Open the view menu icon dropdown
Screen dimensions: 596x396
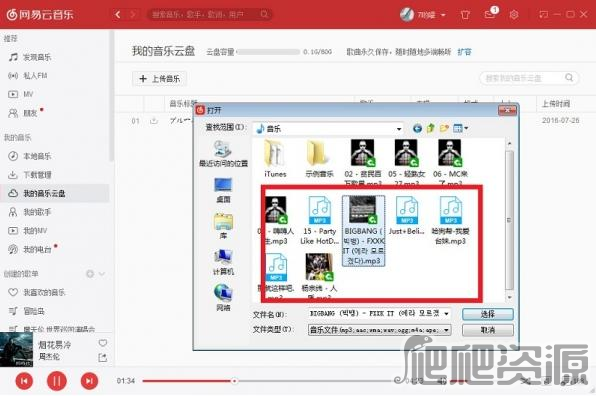460,128
